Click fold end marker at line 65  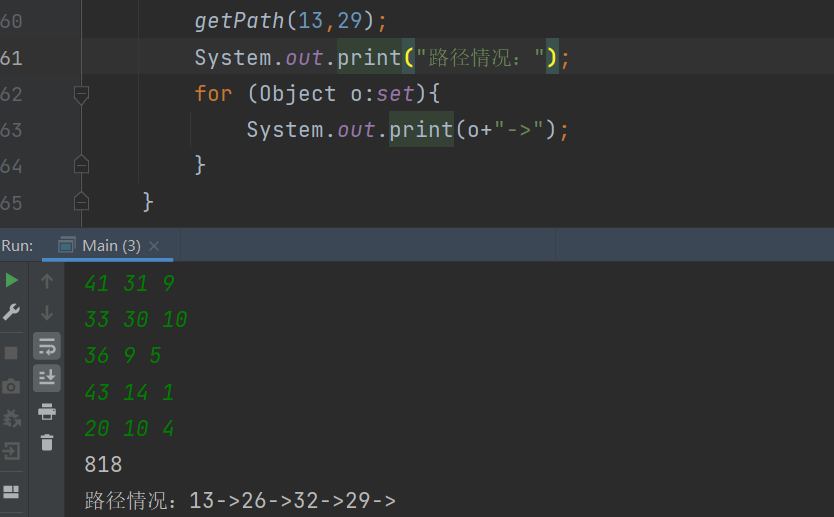point(81,201)
